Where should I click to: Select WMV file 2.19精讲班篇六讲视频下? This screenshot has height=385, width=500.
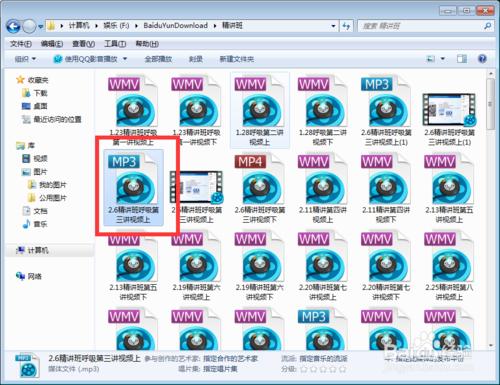click(x=259, y=266)
